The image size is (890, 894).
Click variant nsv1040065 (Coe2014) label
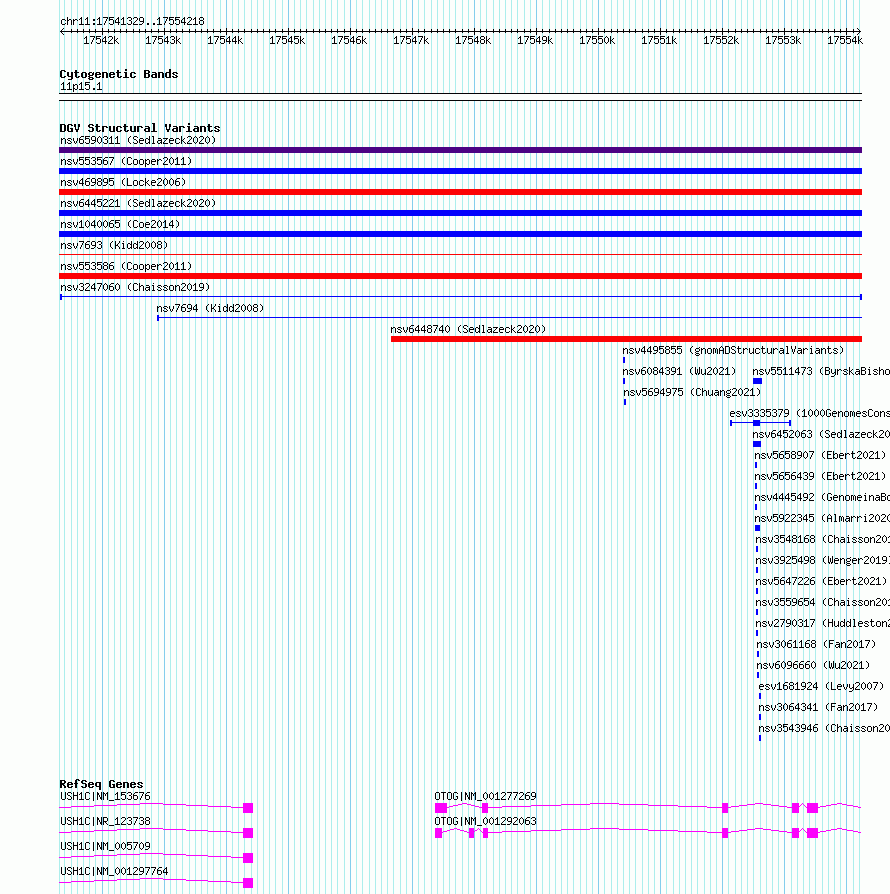coord(120,225)
